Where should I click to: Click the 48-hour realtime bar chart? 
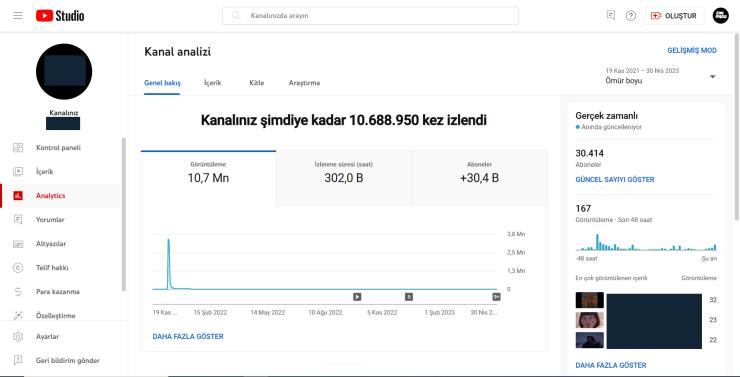coord(646,242)
